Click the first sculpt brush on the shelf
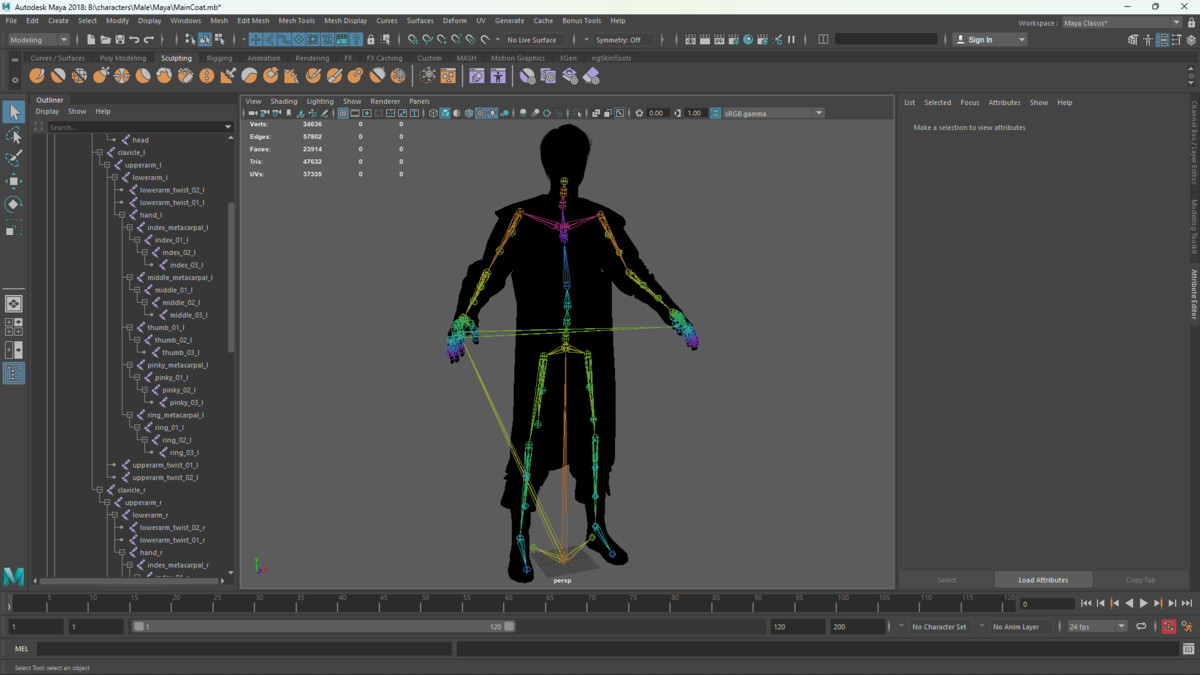 37,76
